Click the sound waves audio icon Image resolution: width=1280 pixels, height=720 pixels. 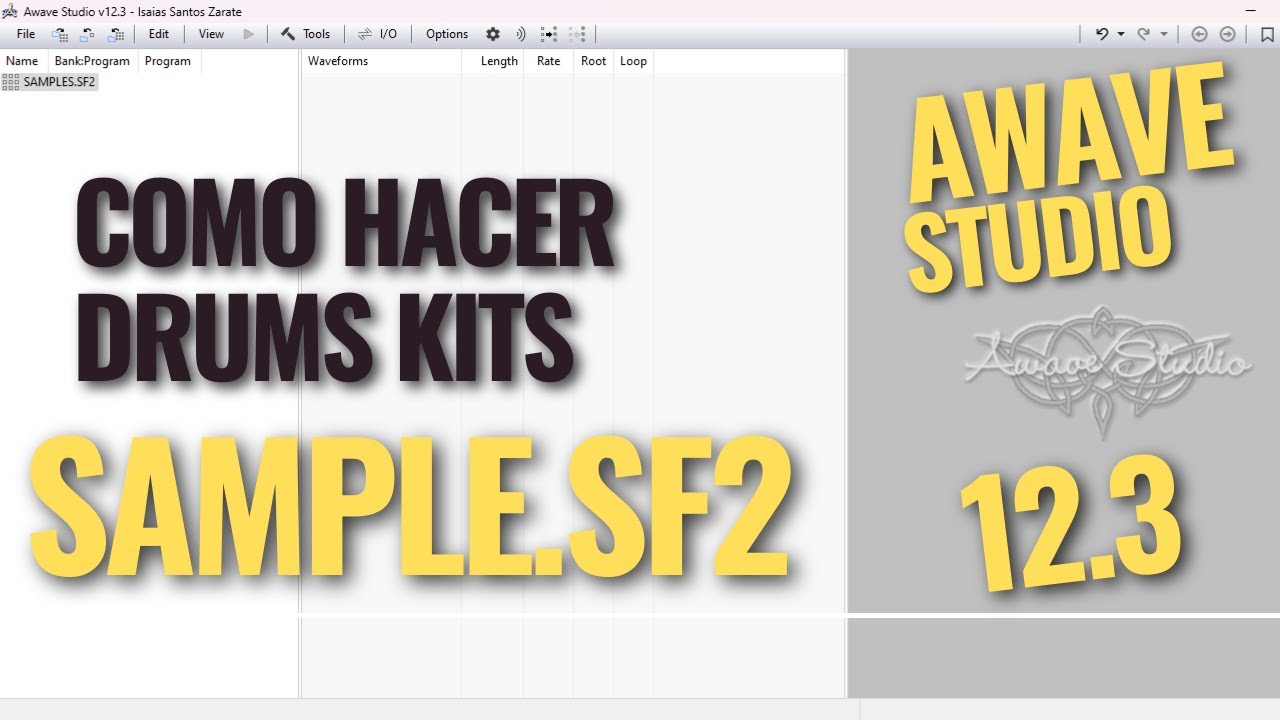pos(521,34)
